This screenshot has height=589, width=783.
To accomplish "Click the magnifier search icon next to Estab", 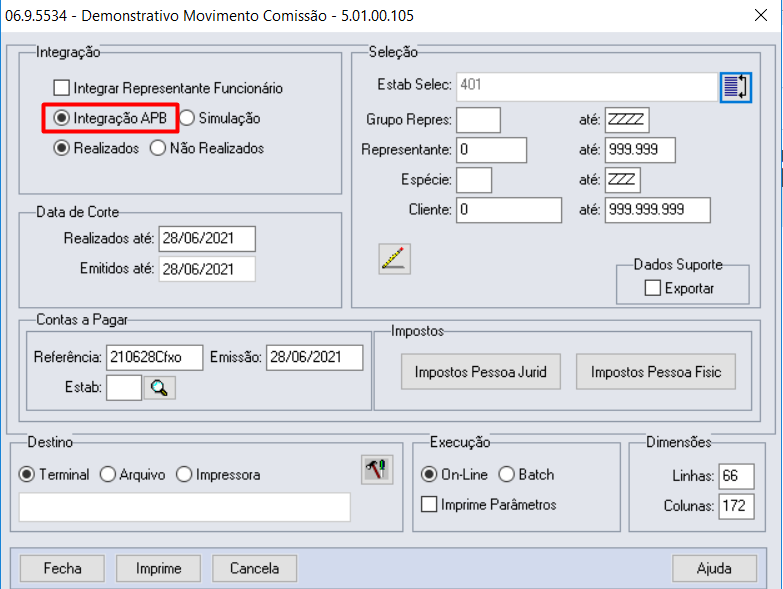I will tap(159, 388).
